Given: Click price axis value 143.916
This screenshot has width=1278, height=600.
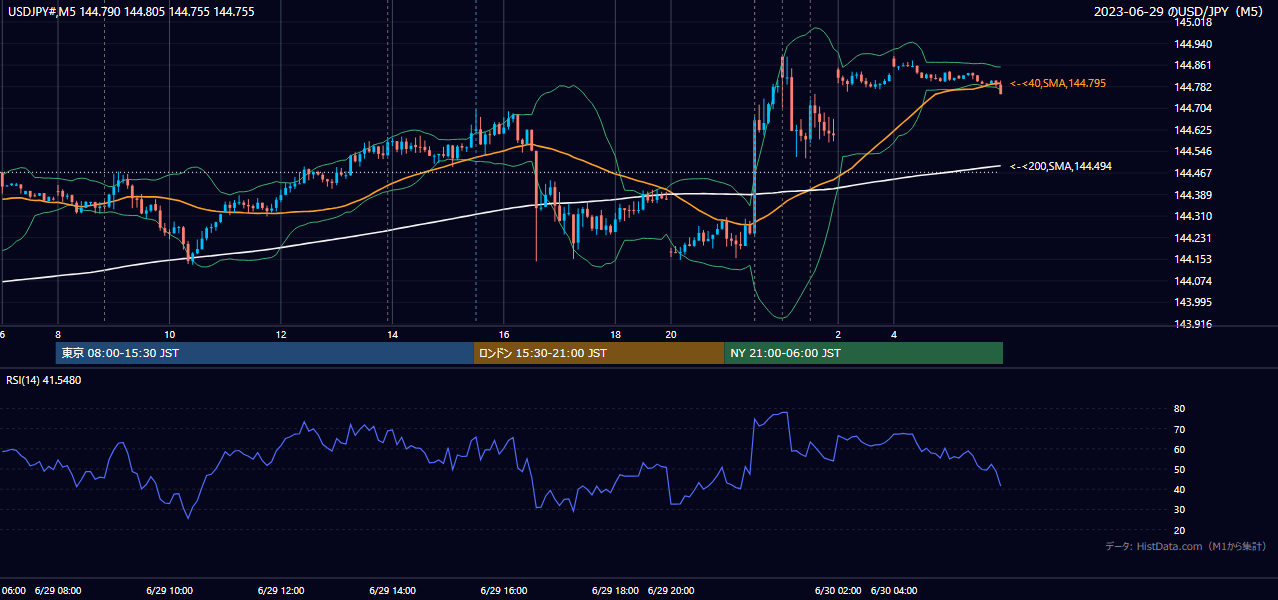Looking at the screenshot, I should (1193, 324).
